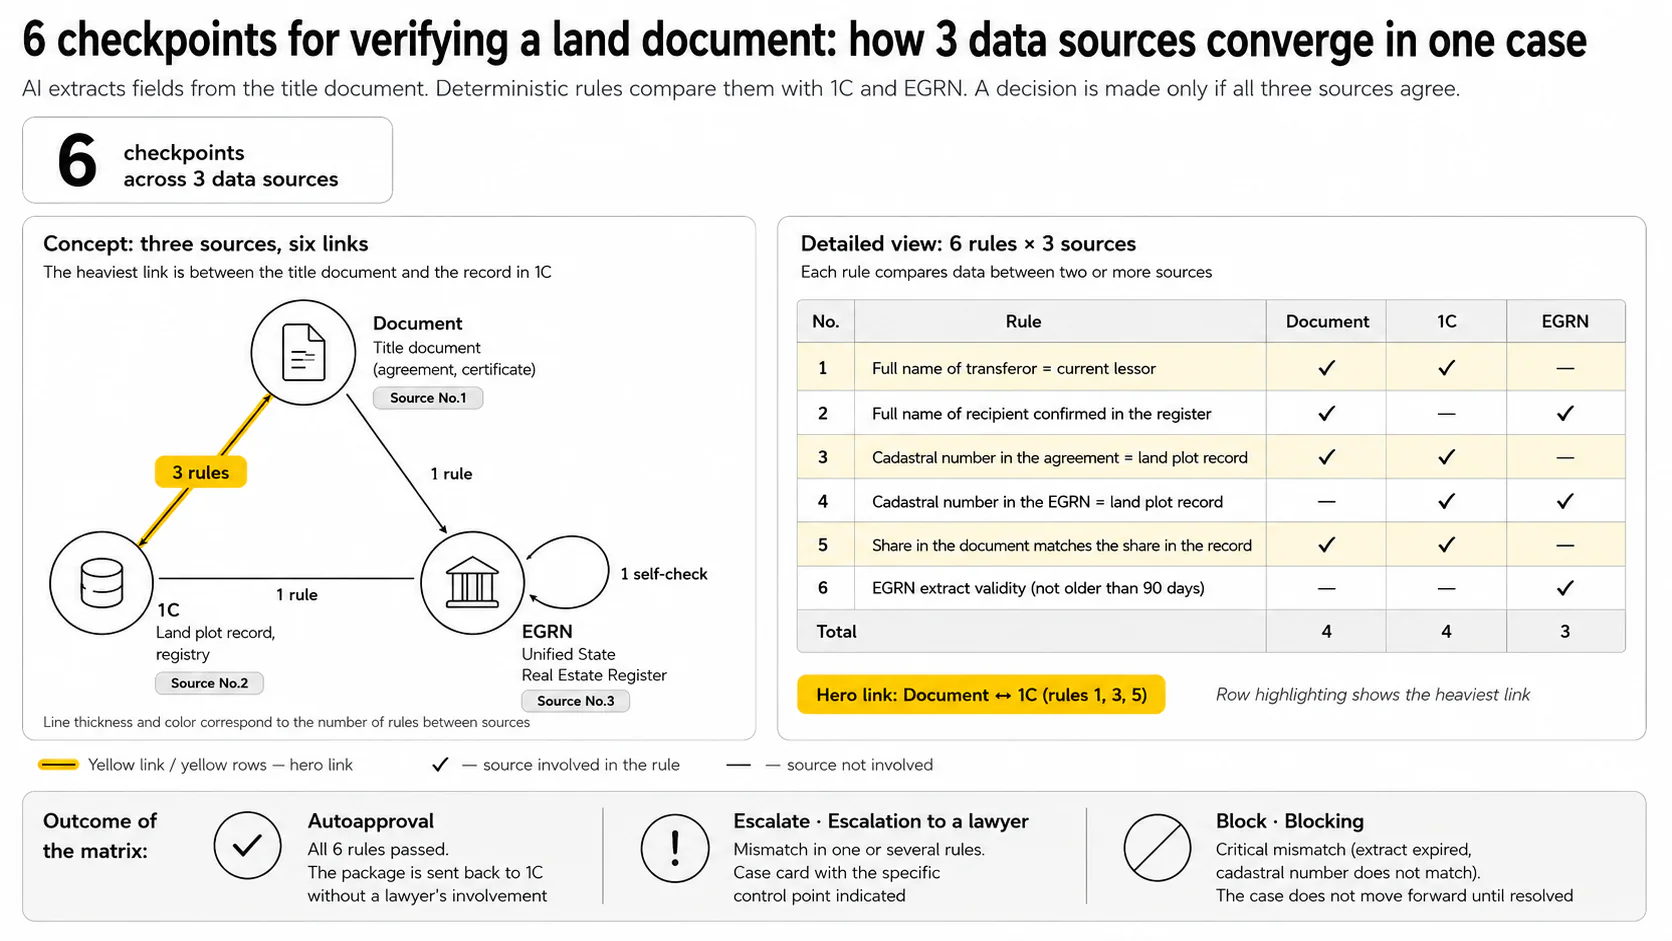Click rule 1 EGRN column dash
The width and height of the screenshot is (1672, 941).
1565,368
